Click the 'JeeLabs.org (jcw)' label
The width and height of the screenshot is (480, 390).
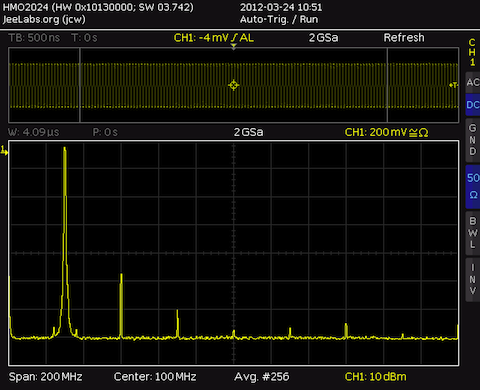[44, 19]
